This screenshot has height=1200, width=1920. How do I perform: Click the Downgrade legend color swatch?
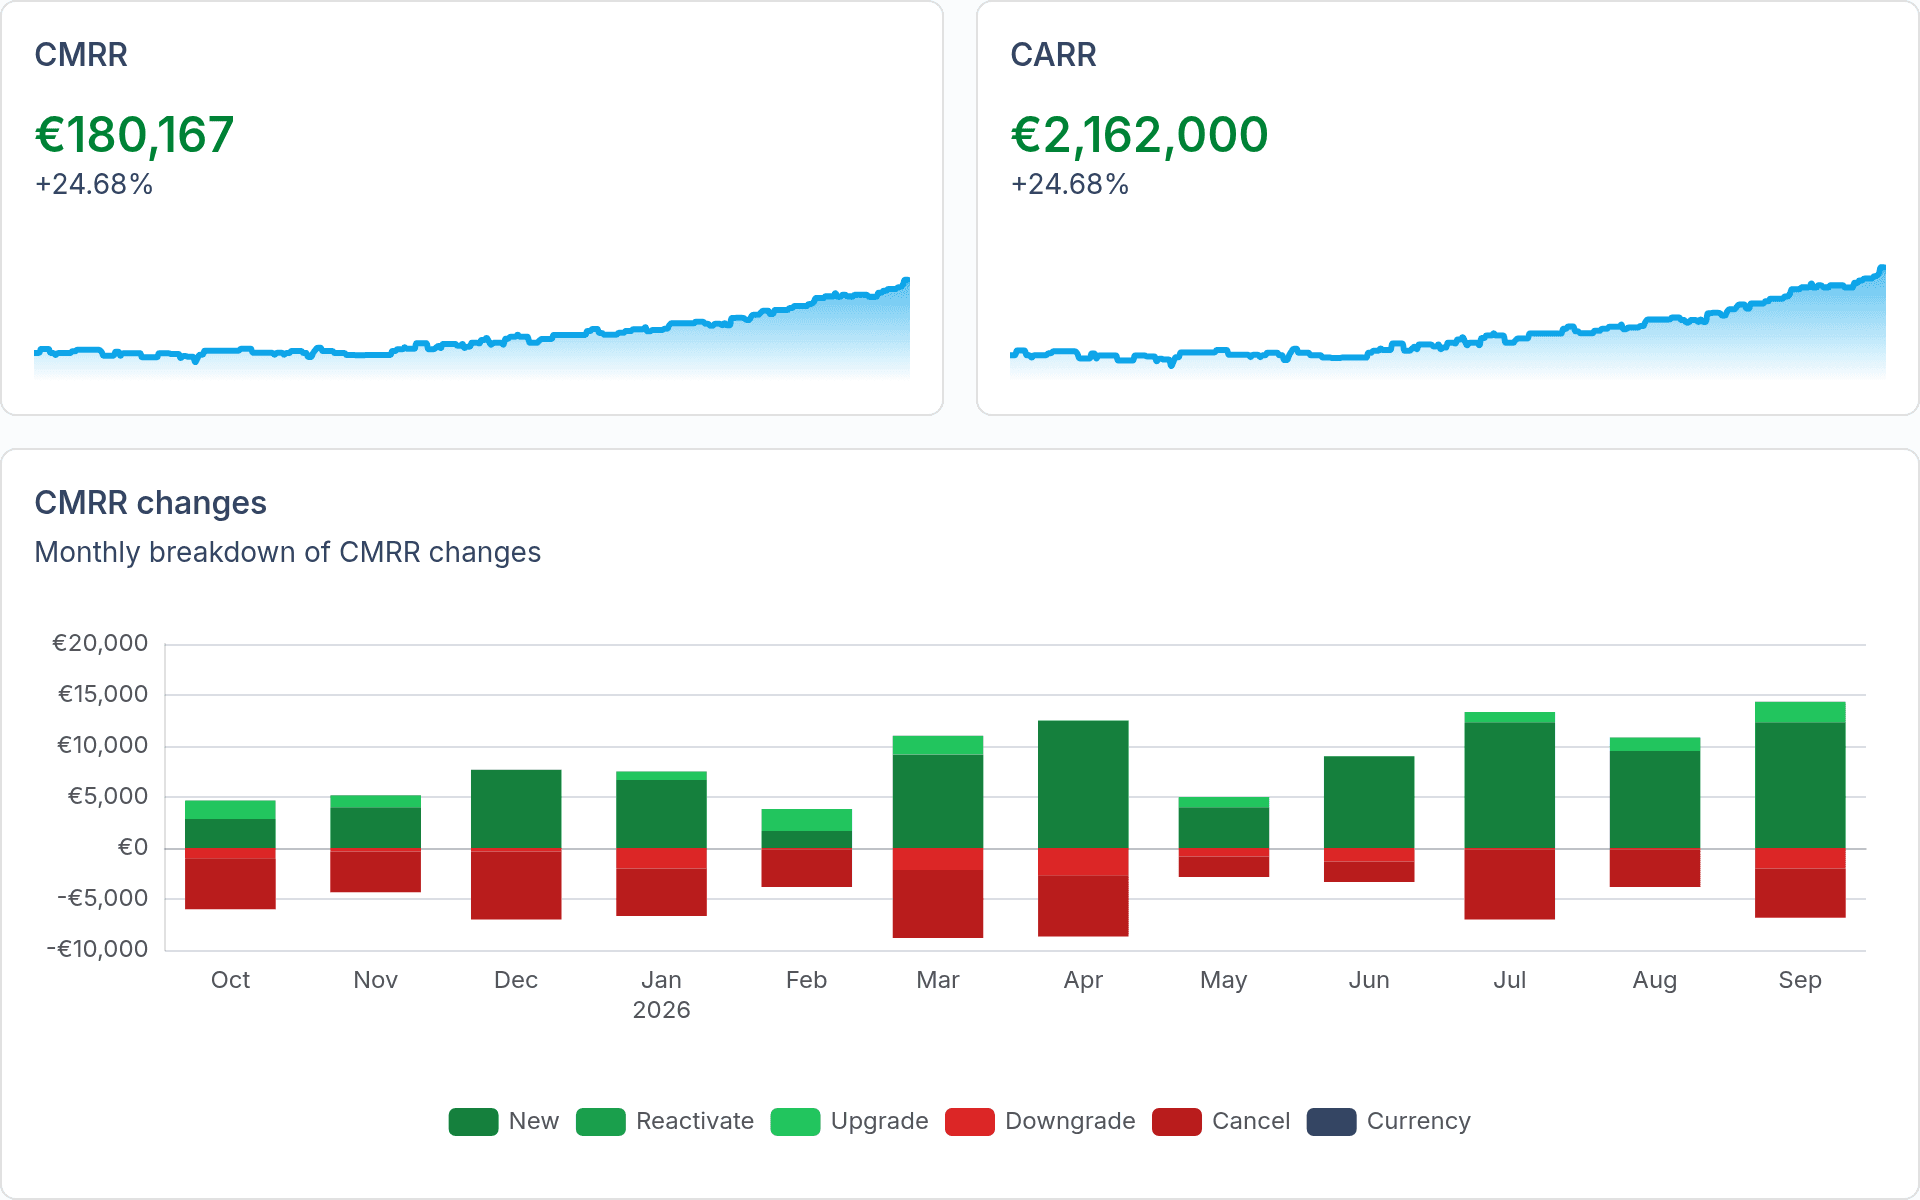(969, 1122)
